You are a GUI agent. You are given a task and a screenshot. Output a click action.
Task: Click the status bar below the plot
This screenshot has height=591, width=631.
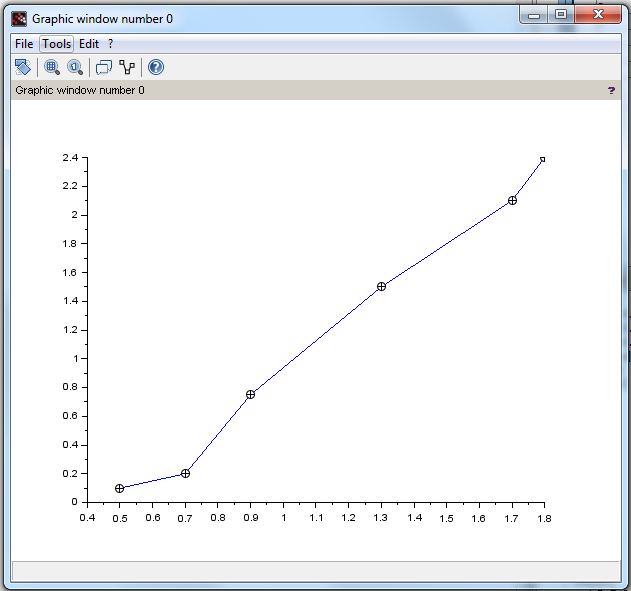coord(316,571)
